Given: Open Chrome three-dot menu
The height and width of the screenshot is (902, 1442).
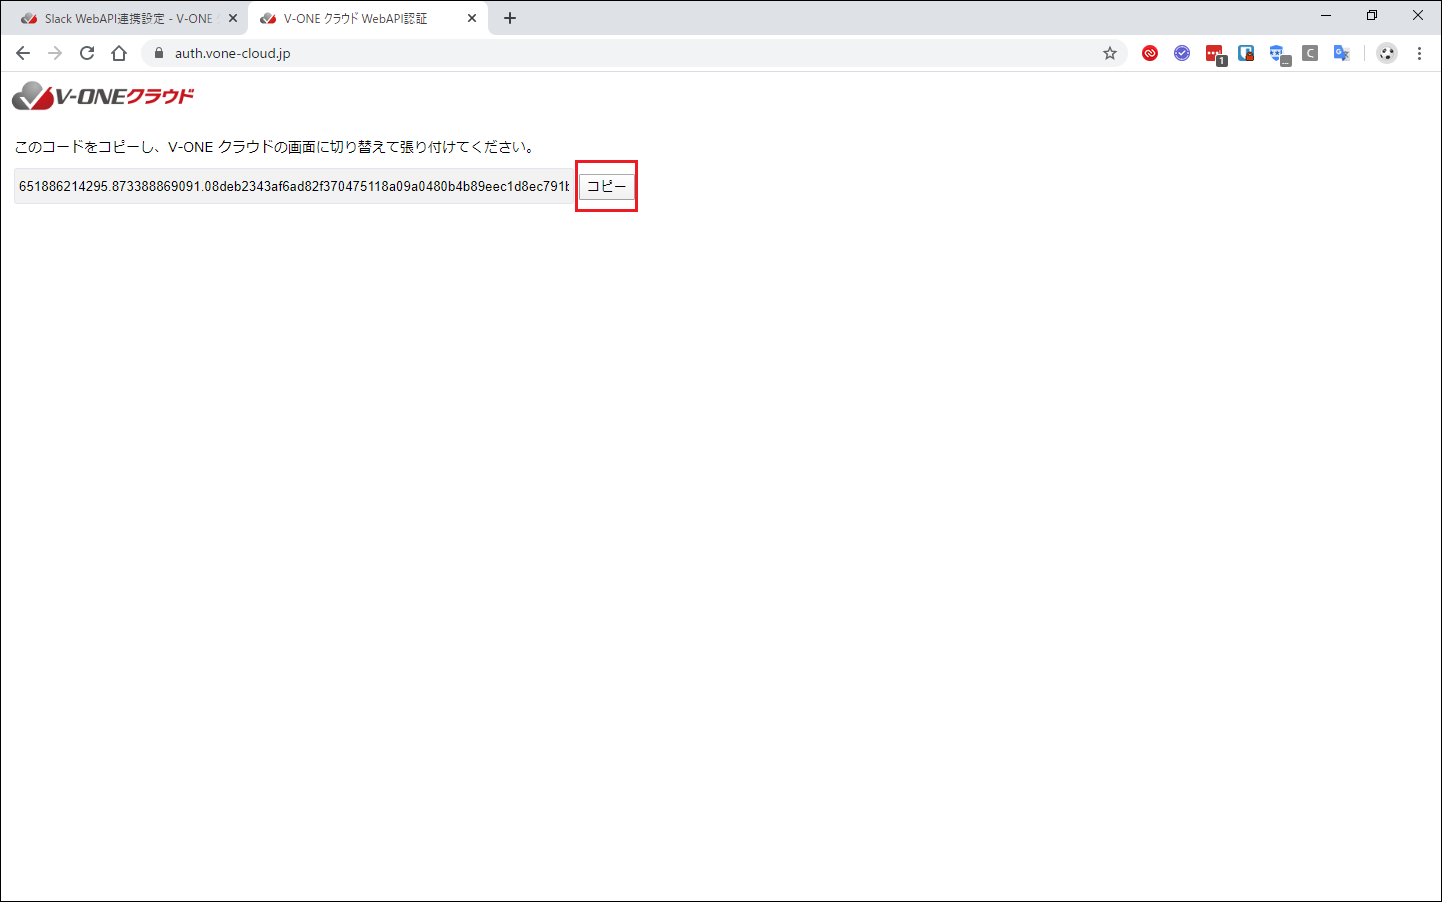Looking at the screenshot, I should pos(1419,53).
